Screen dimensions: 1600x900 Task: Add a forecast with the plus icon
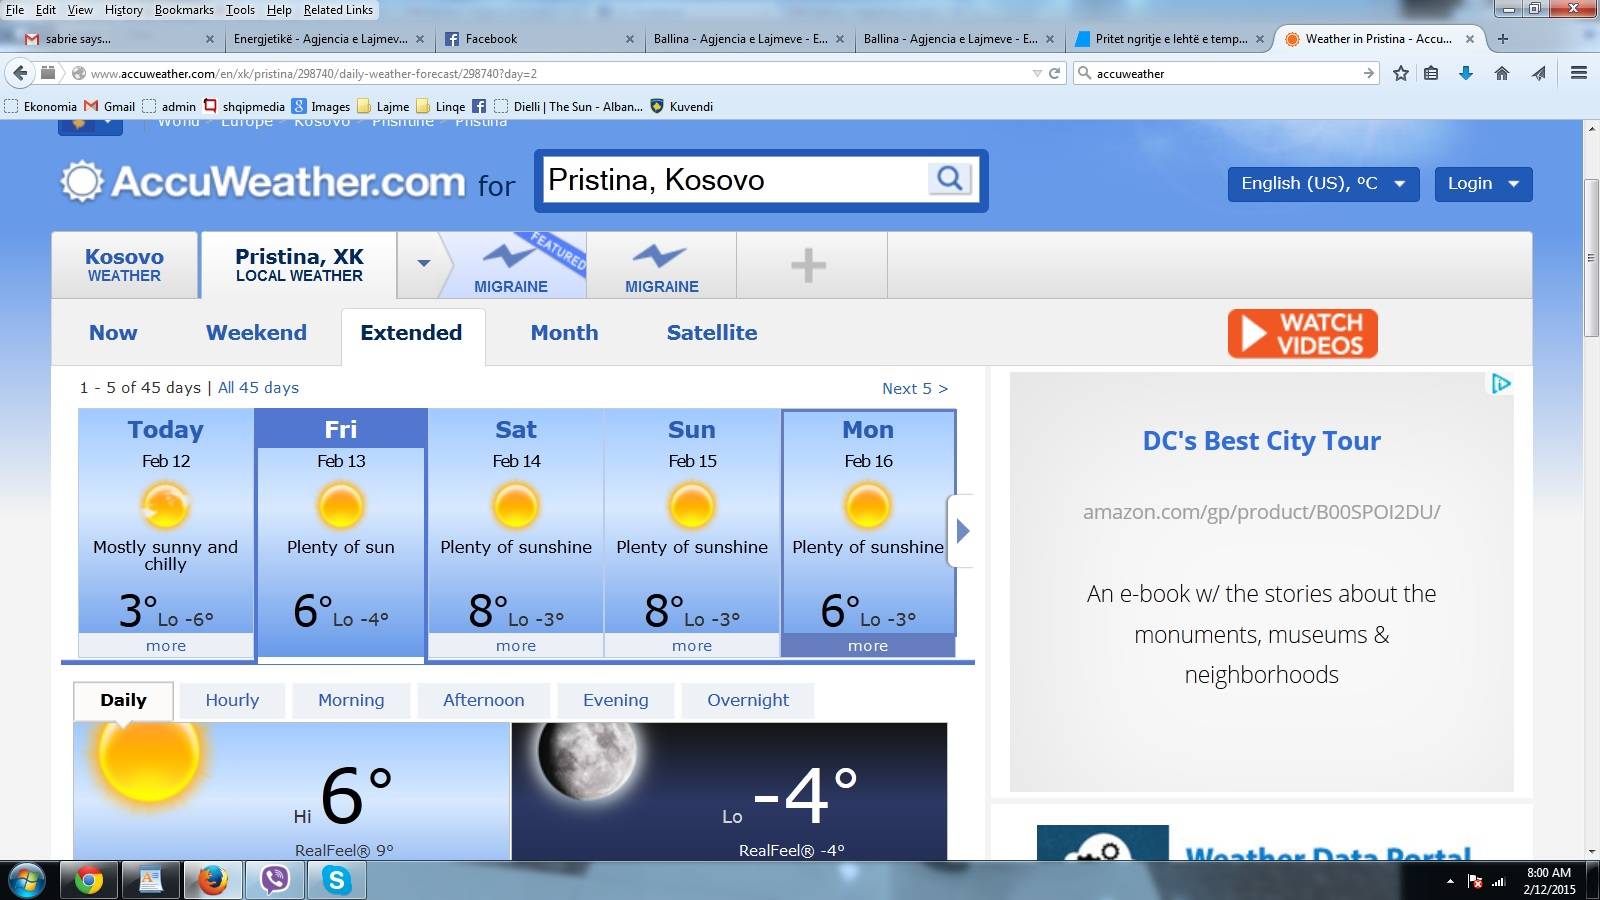(x=808, y=265)
